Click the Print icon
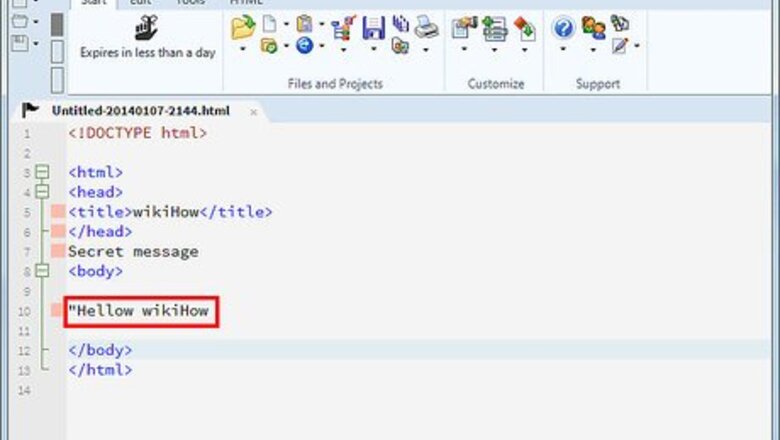 [426, 27]
